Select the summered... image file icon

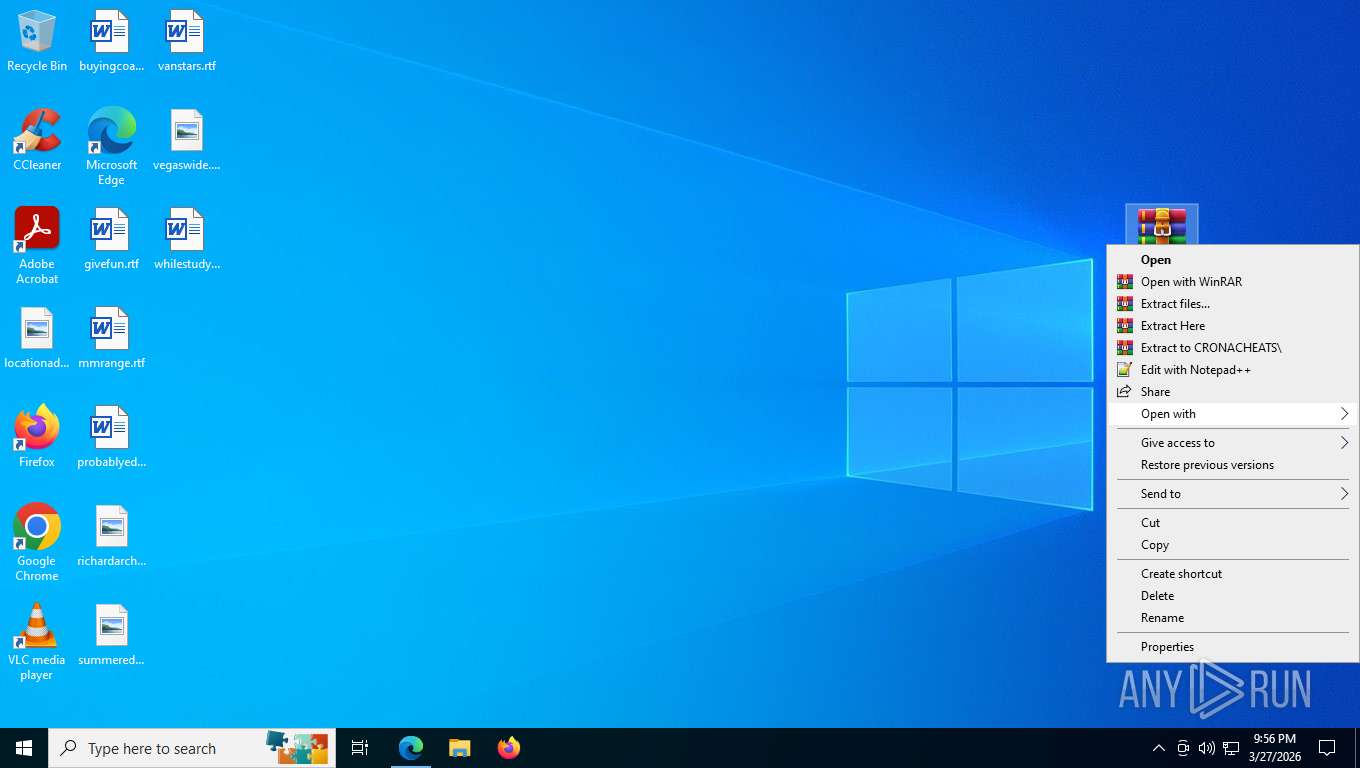coord(111,635)
